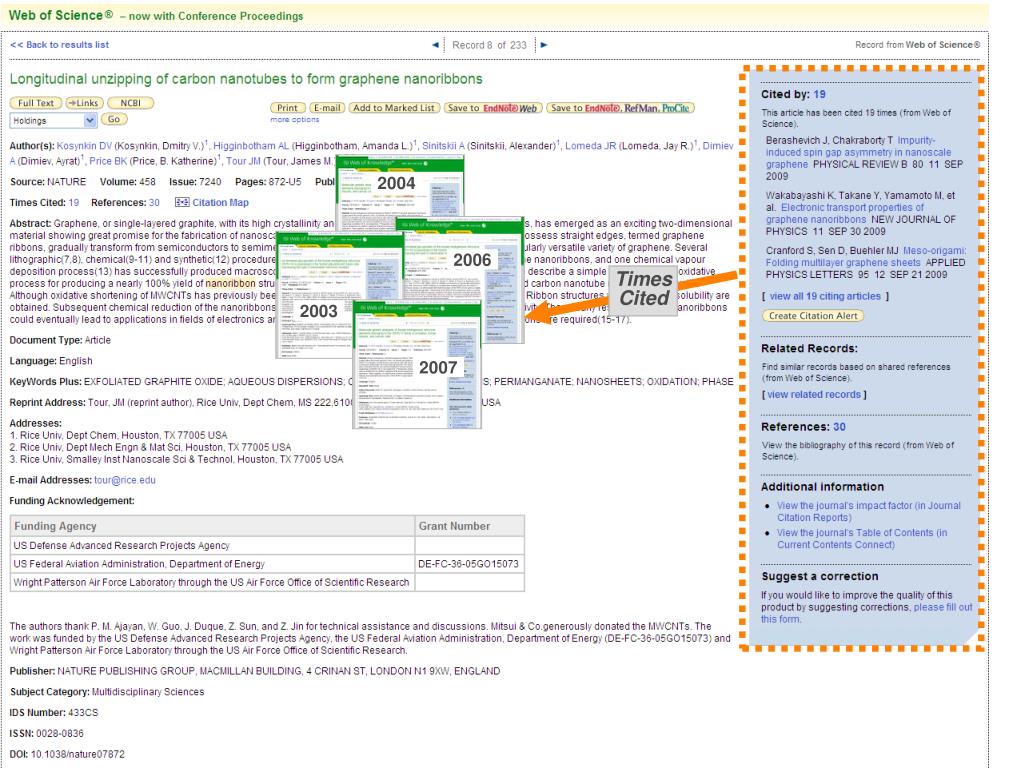The width and height of the screenshot is (1024, 768).
Task: Open author Higginbotham AL link
Action: [x=251, y=146]
